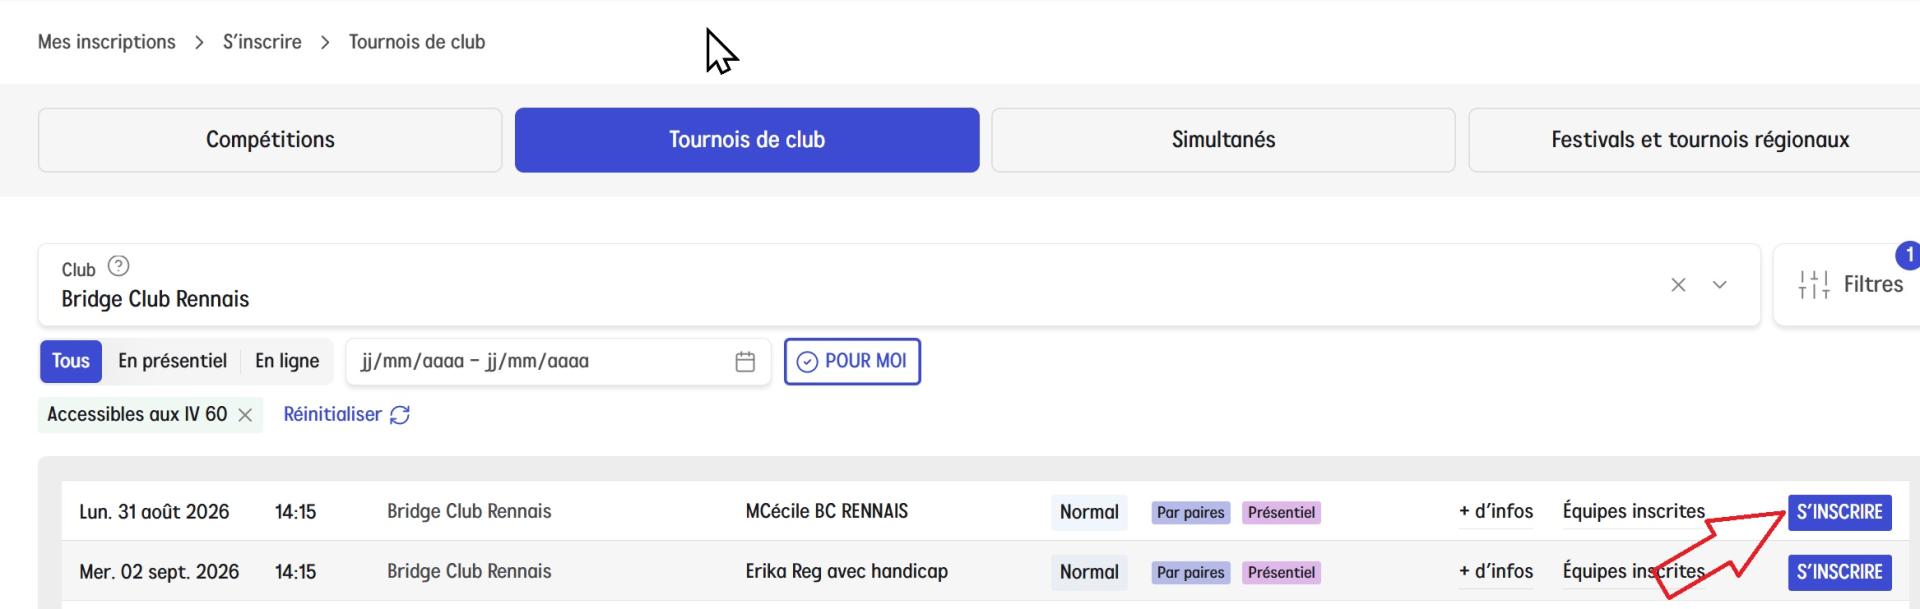Screen dimensions: 1920x609
Task: Switch to the Tournois de club tab
Action: (x=747, y=140)
